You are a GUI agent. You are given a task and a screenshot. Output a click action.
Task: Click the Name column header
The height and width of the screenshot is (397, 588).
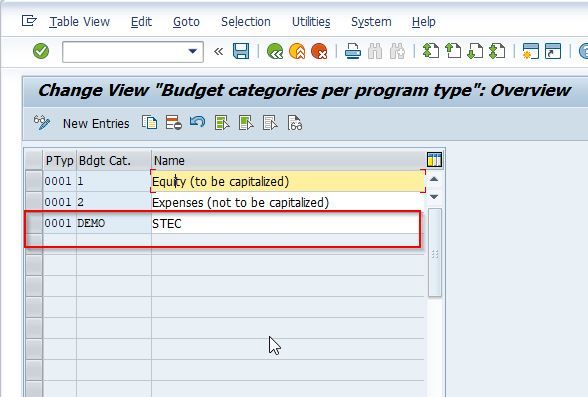coord(288,160)
